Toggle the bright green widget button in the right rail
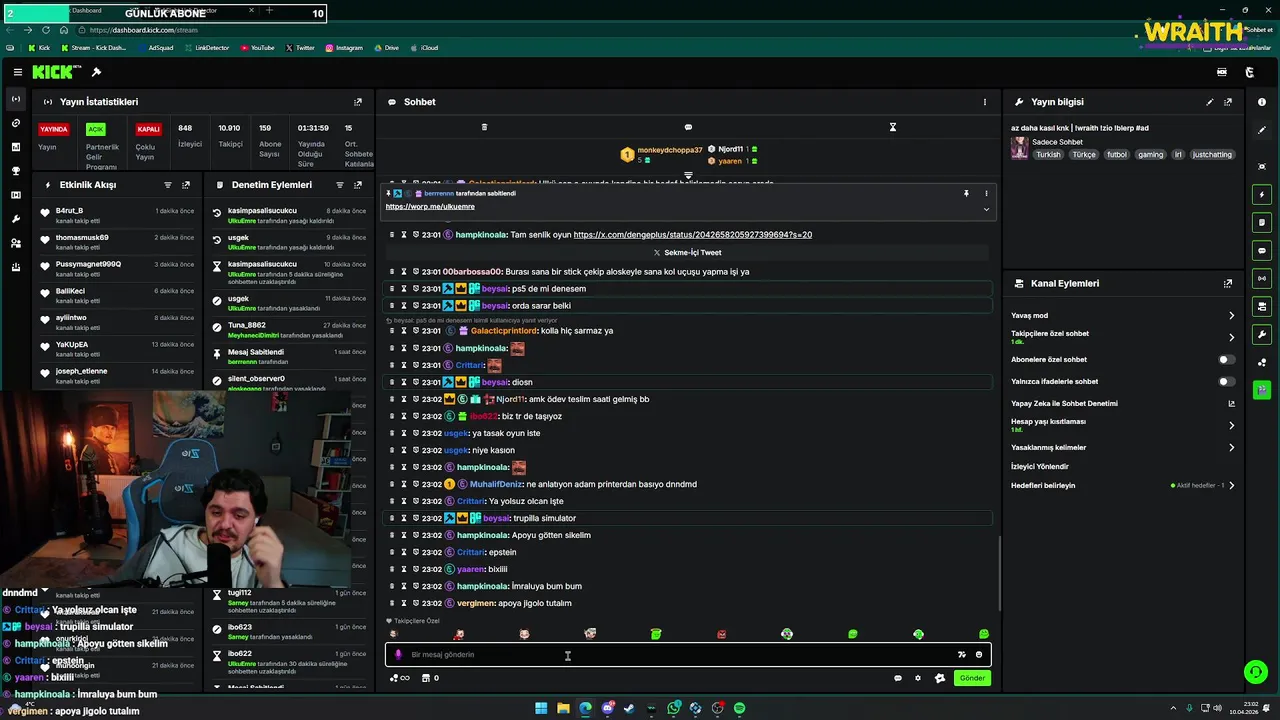Screen dimensions: 1280x720 [x=1262, y=390]
